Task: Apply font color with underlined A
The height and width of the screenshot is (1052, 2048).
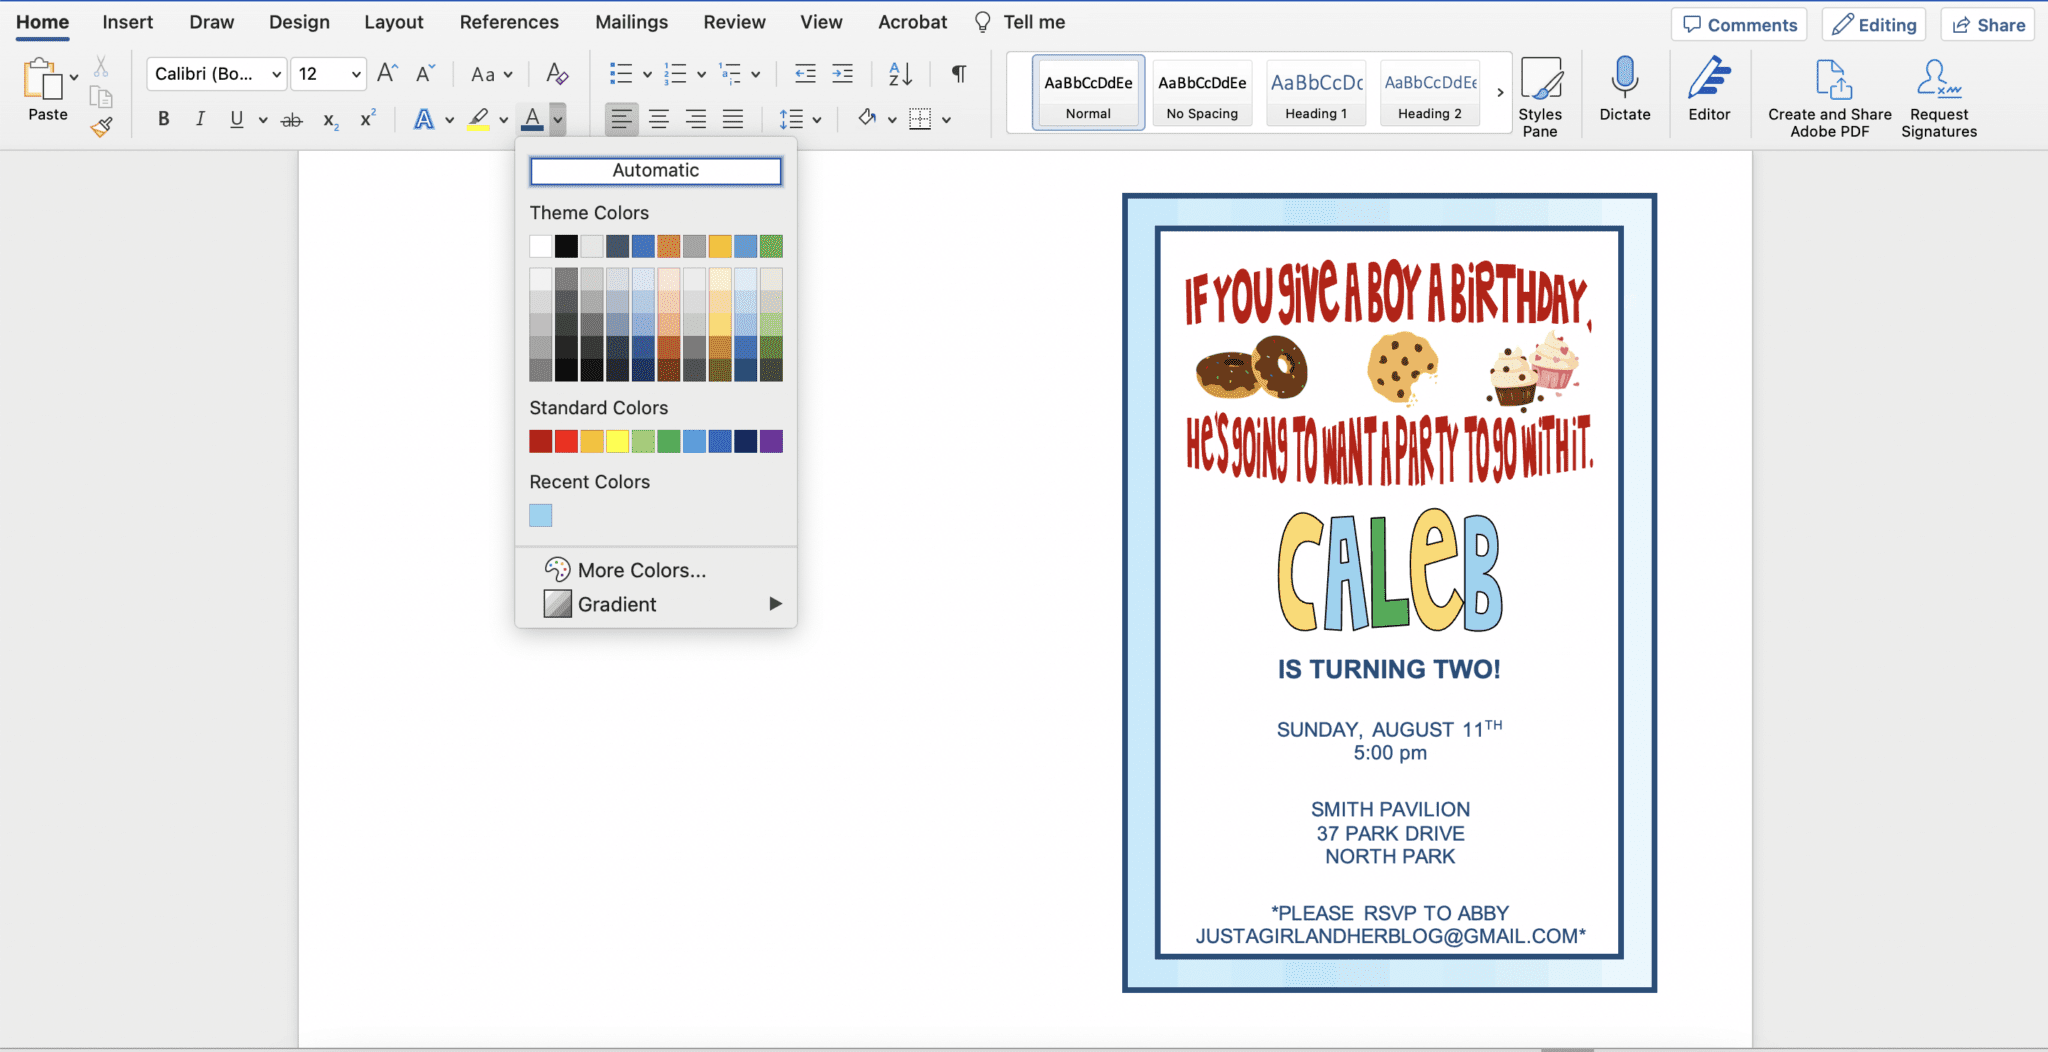Action: [533, 120]
